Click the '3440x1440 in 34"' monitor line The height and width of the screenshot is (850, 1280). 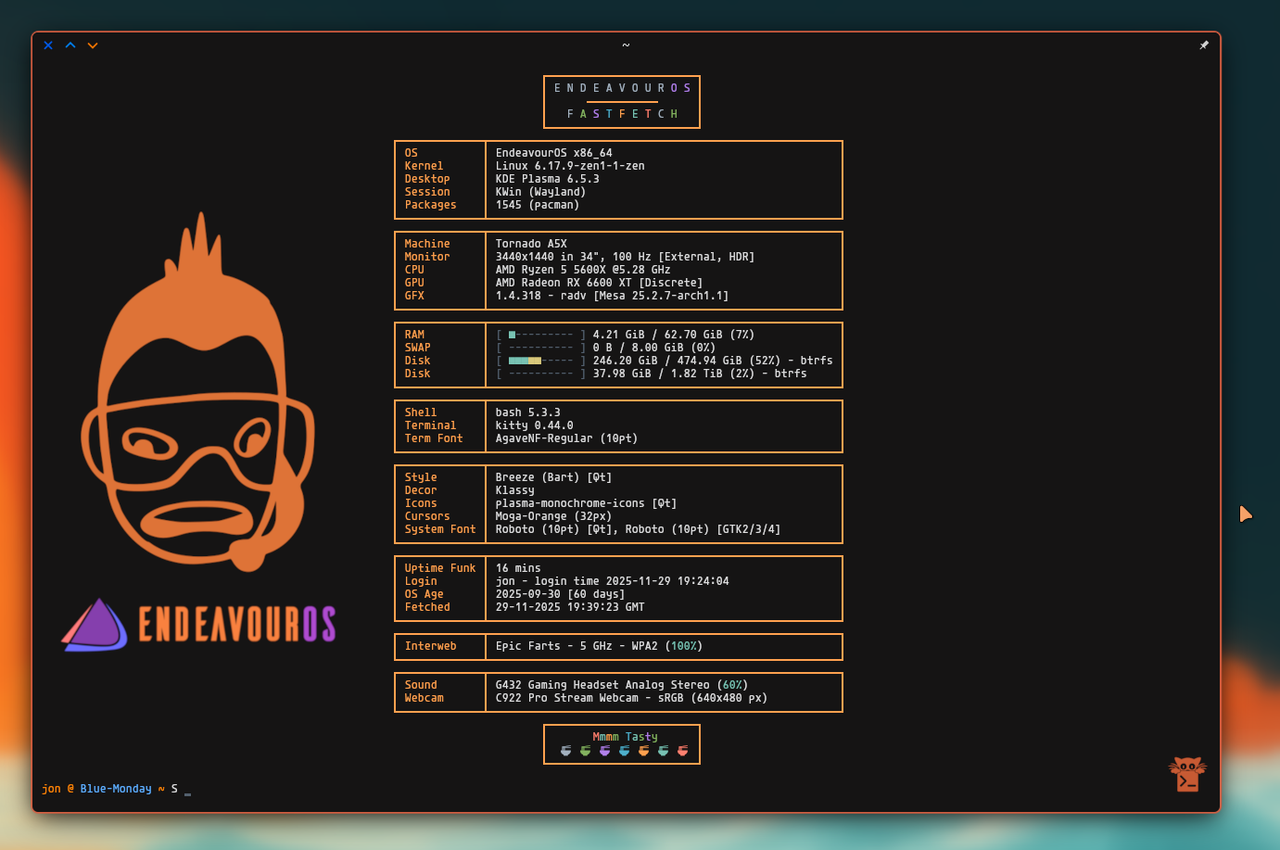click(x=625, y=257)
